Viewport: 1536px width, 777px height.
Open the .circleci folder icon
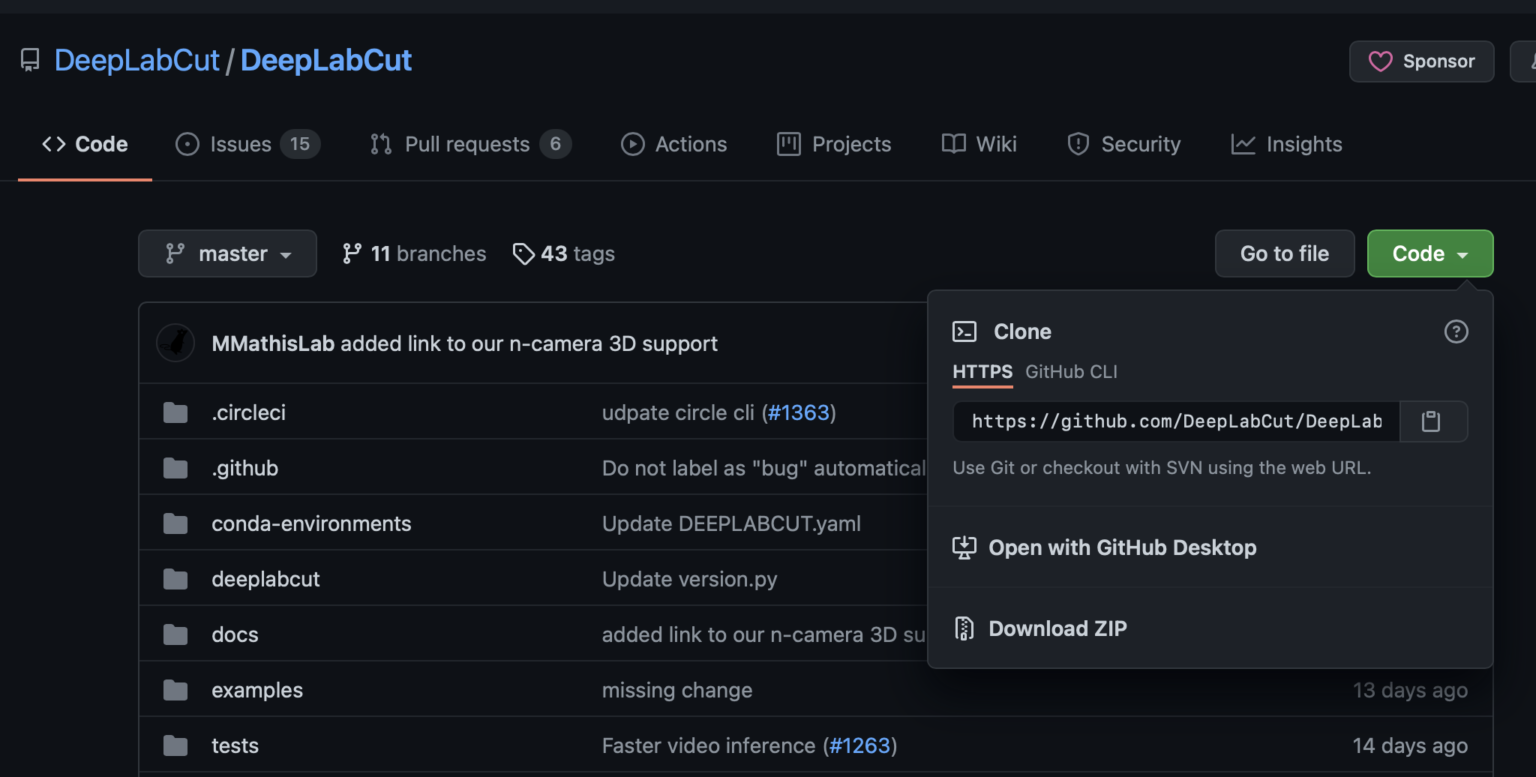click(175, 412)
